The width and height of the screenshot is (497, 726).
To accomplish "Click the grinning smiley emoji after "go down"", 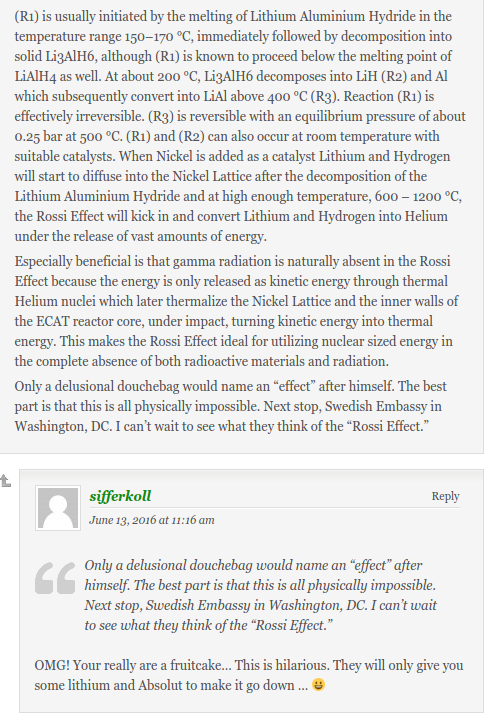I will click(x=318, y=684).
